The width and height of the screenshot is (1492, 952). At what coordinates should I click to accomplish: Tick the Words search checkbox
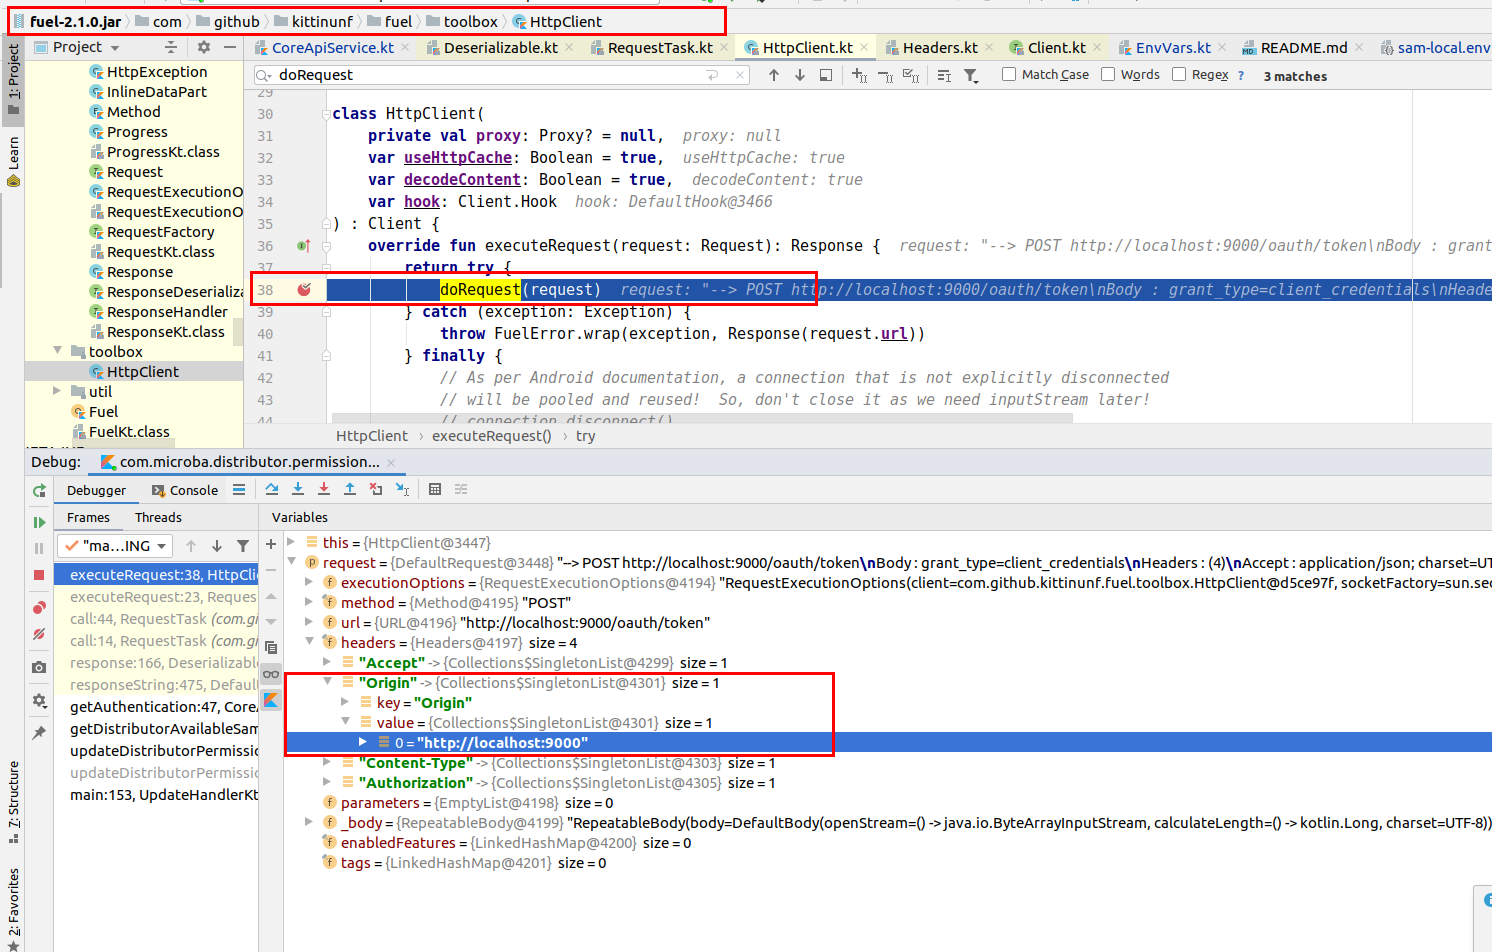(1108, 74)
